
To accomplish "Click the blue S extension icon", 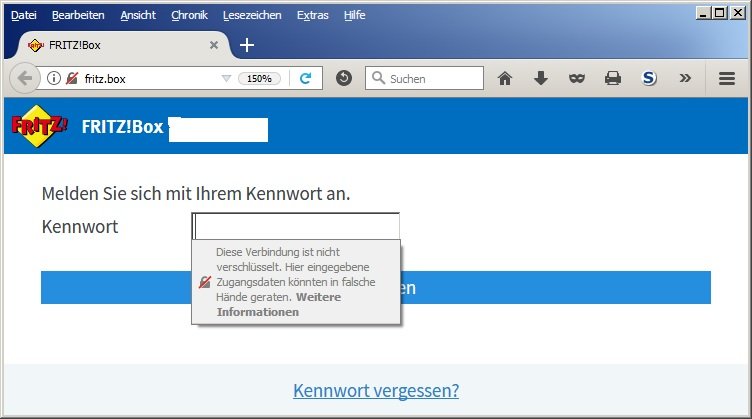I will [649, 78].
